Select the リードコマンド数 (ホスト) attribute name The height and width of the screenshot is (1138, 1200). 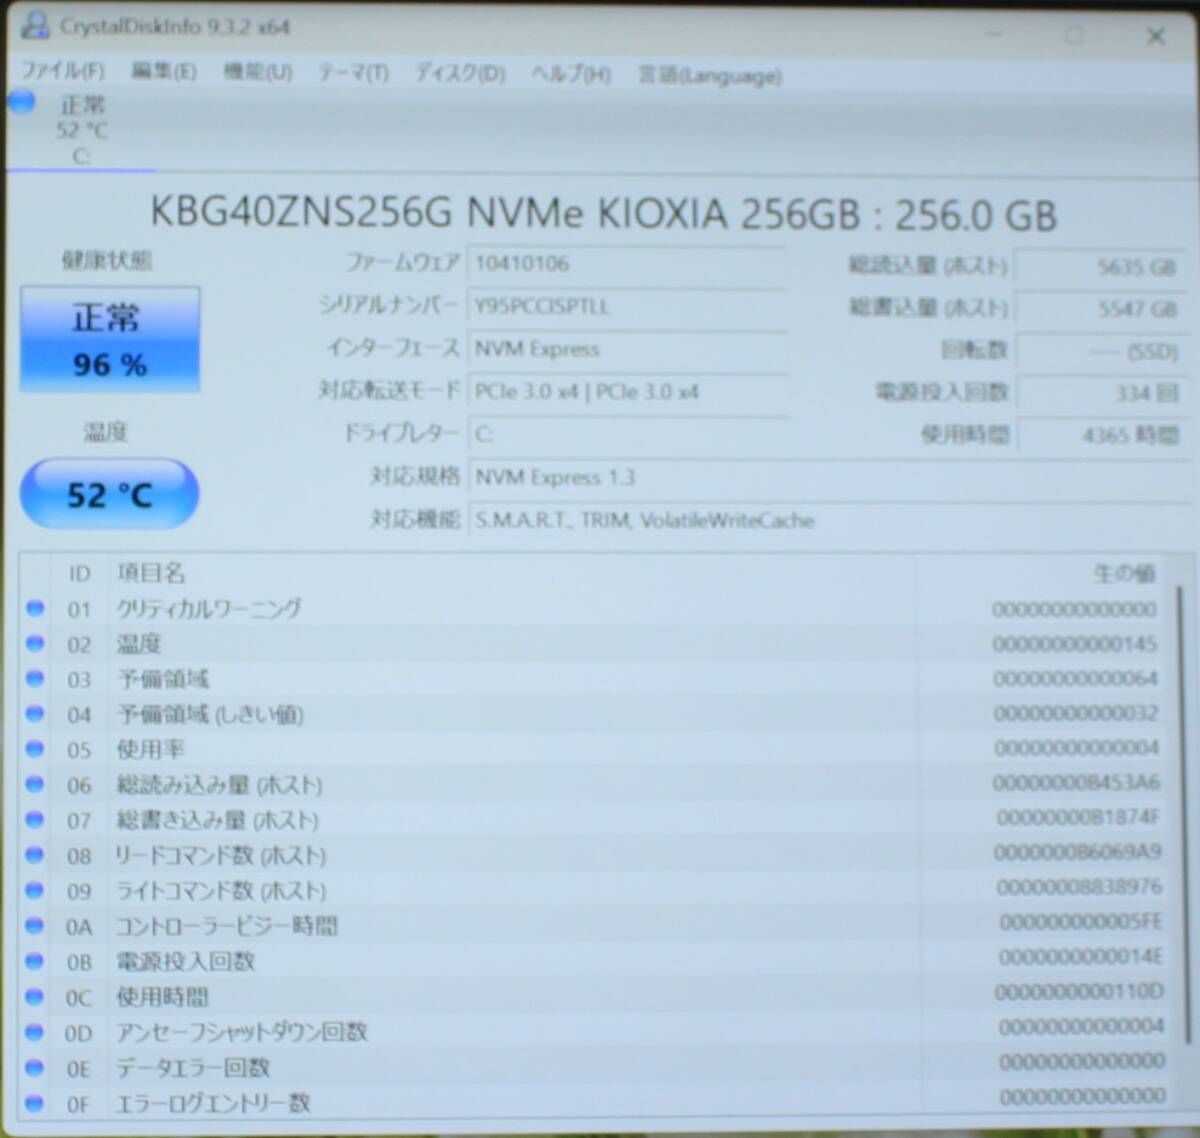click(x=221, y=855)
